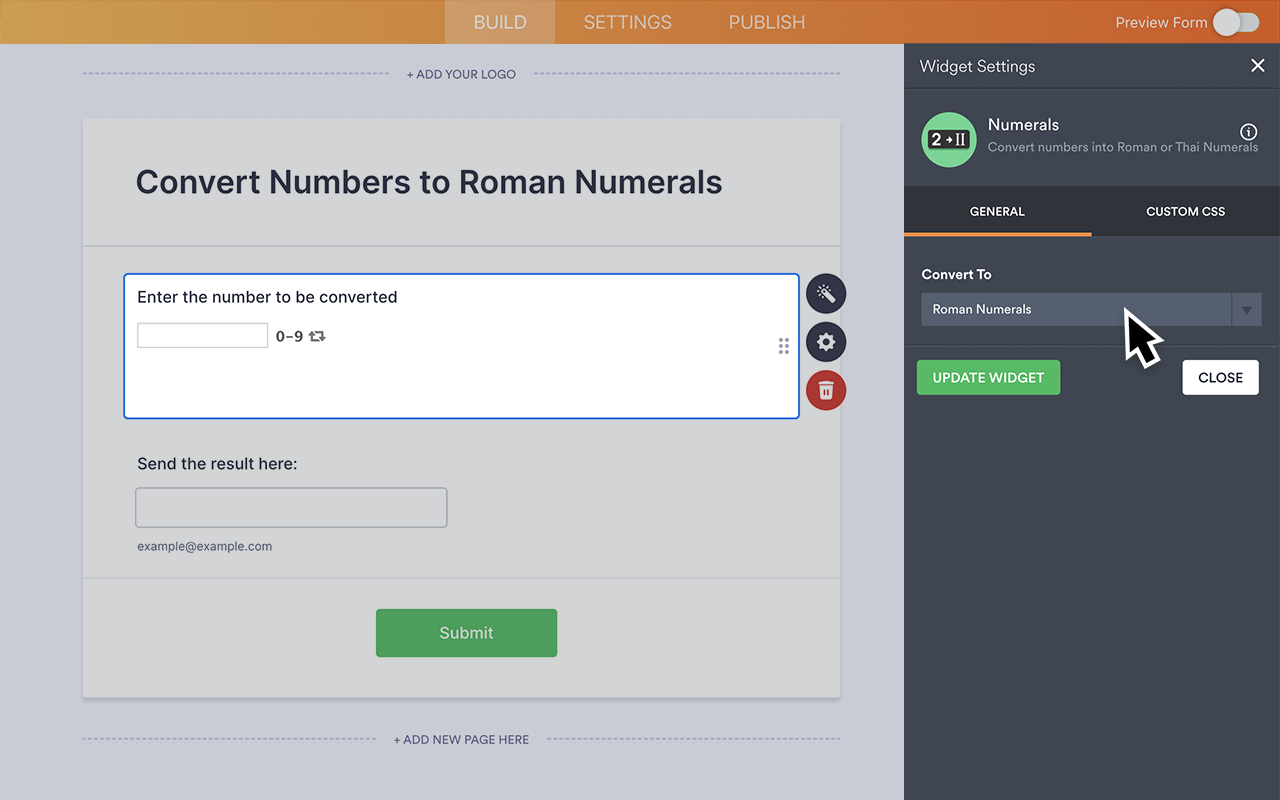The image size is (1280, 800).
Task: Delete the field using the red trash icon
Action: (825, 390)
